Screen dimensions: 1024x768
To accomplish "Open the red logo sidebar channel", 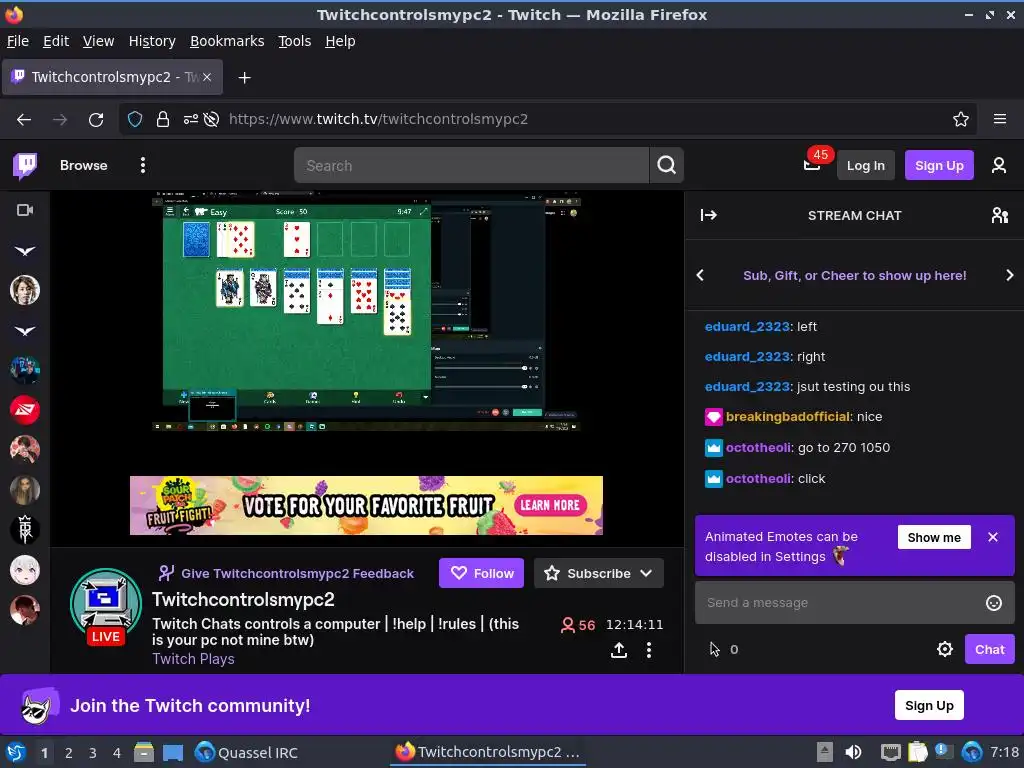I will (x=25, y=410).
